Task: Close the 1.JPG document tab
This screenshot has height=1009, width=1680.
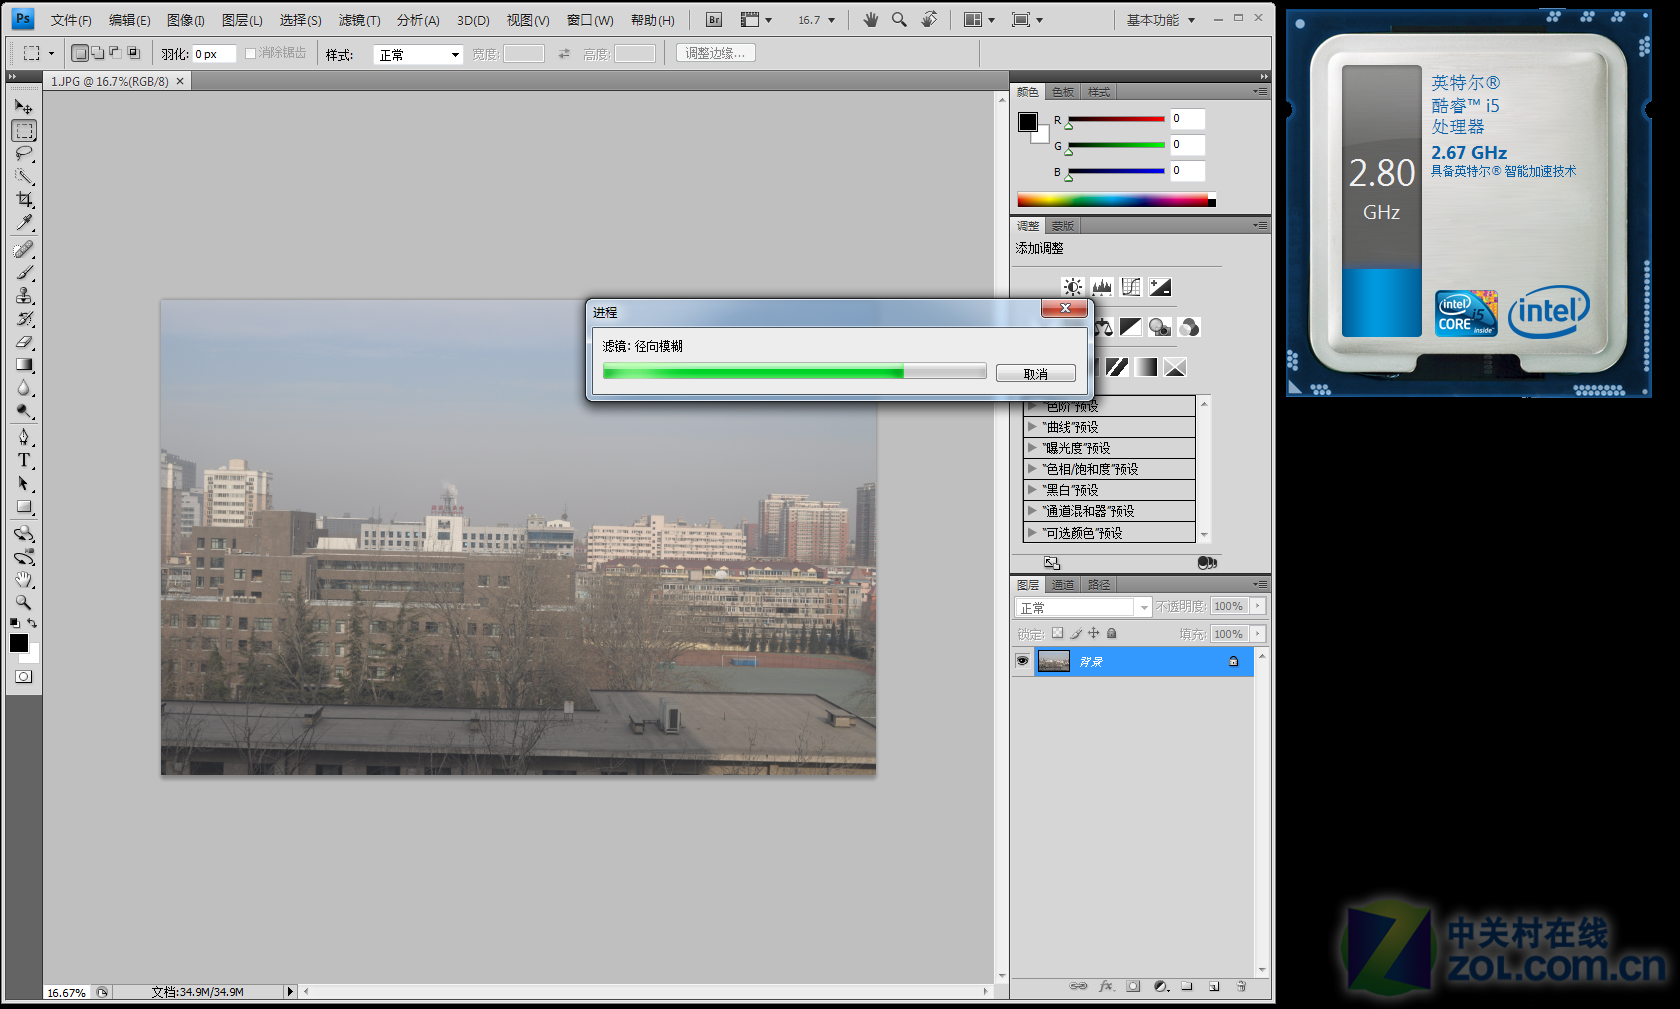Action: click(180, 82)
